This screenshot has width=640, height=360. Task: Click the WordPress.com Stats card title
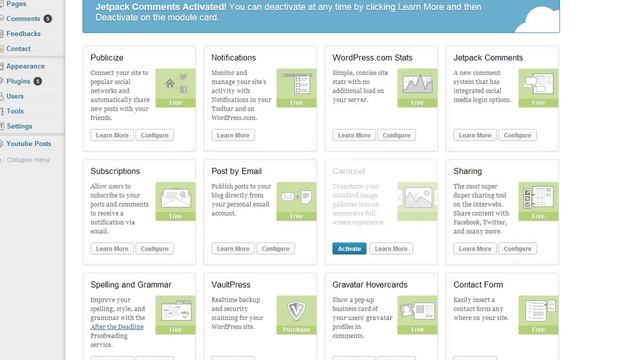point(372,58)
